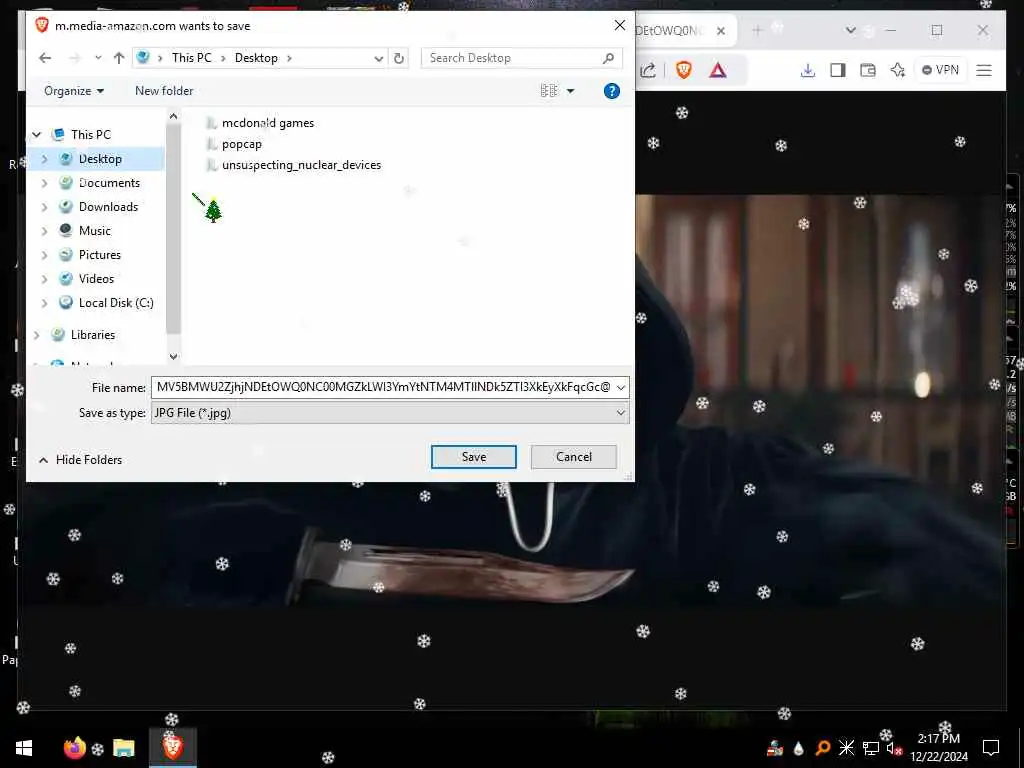Close the current Brave browser tab
This screenshot has height=768, width=1024.
721,31
